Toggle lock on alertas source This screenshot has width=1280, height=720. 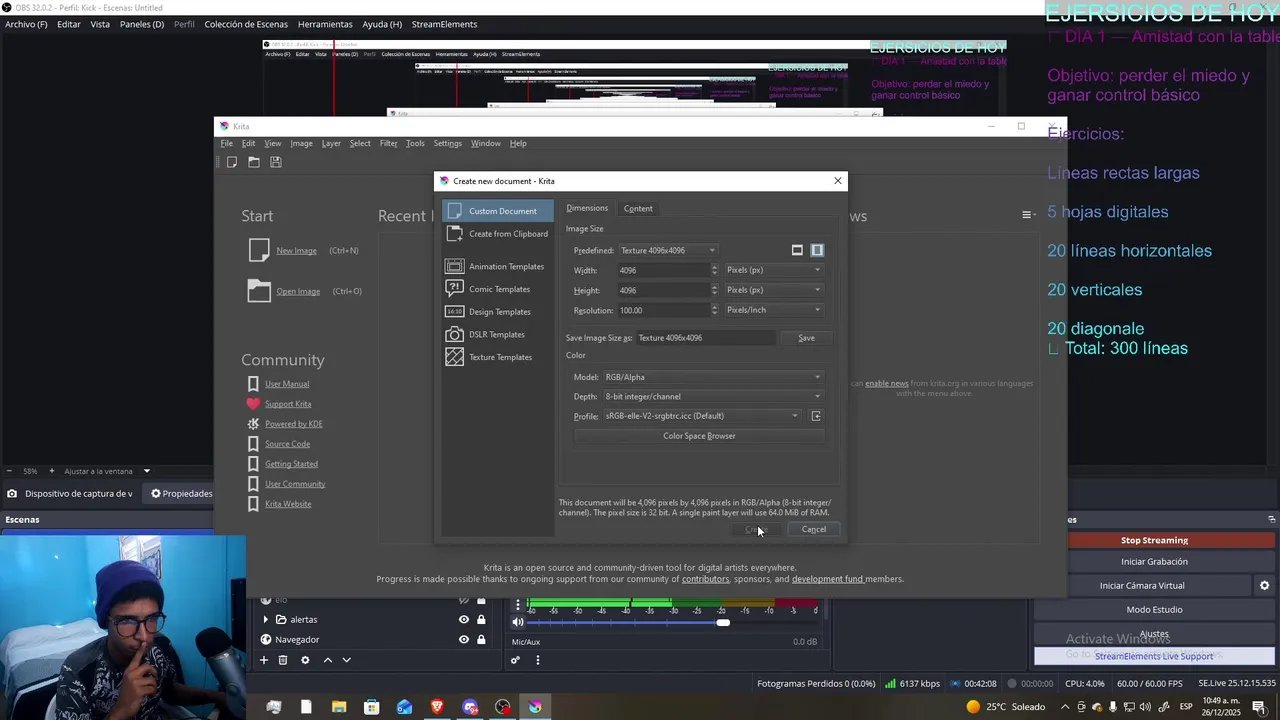pyautogui.click(x=481, y=620)
